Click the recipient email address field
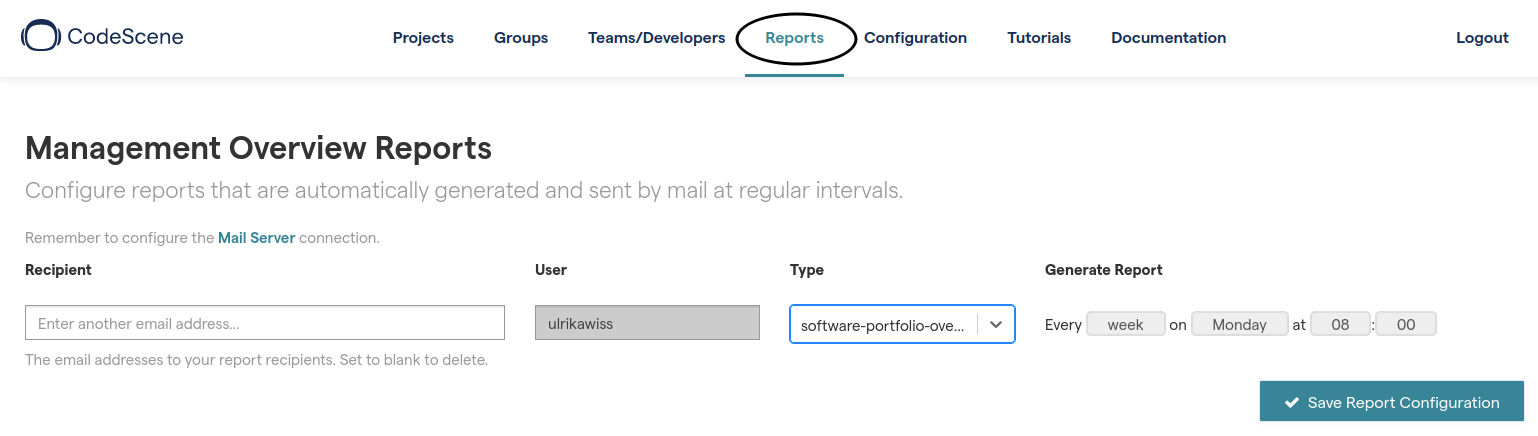The width and height of the screenshot is (1538, 436). [265, 323]
